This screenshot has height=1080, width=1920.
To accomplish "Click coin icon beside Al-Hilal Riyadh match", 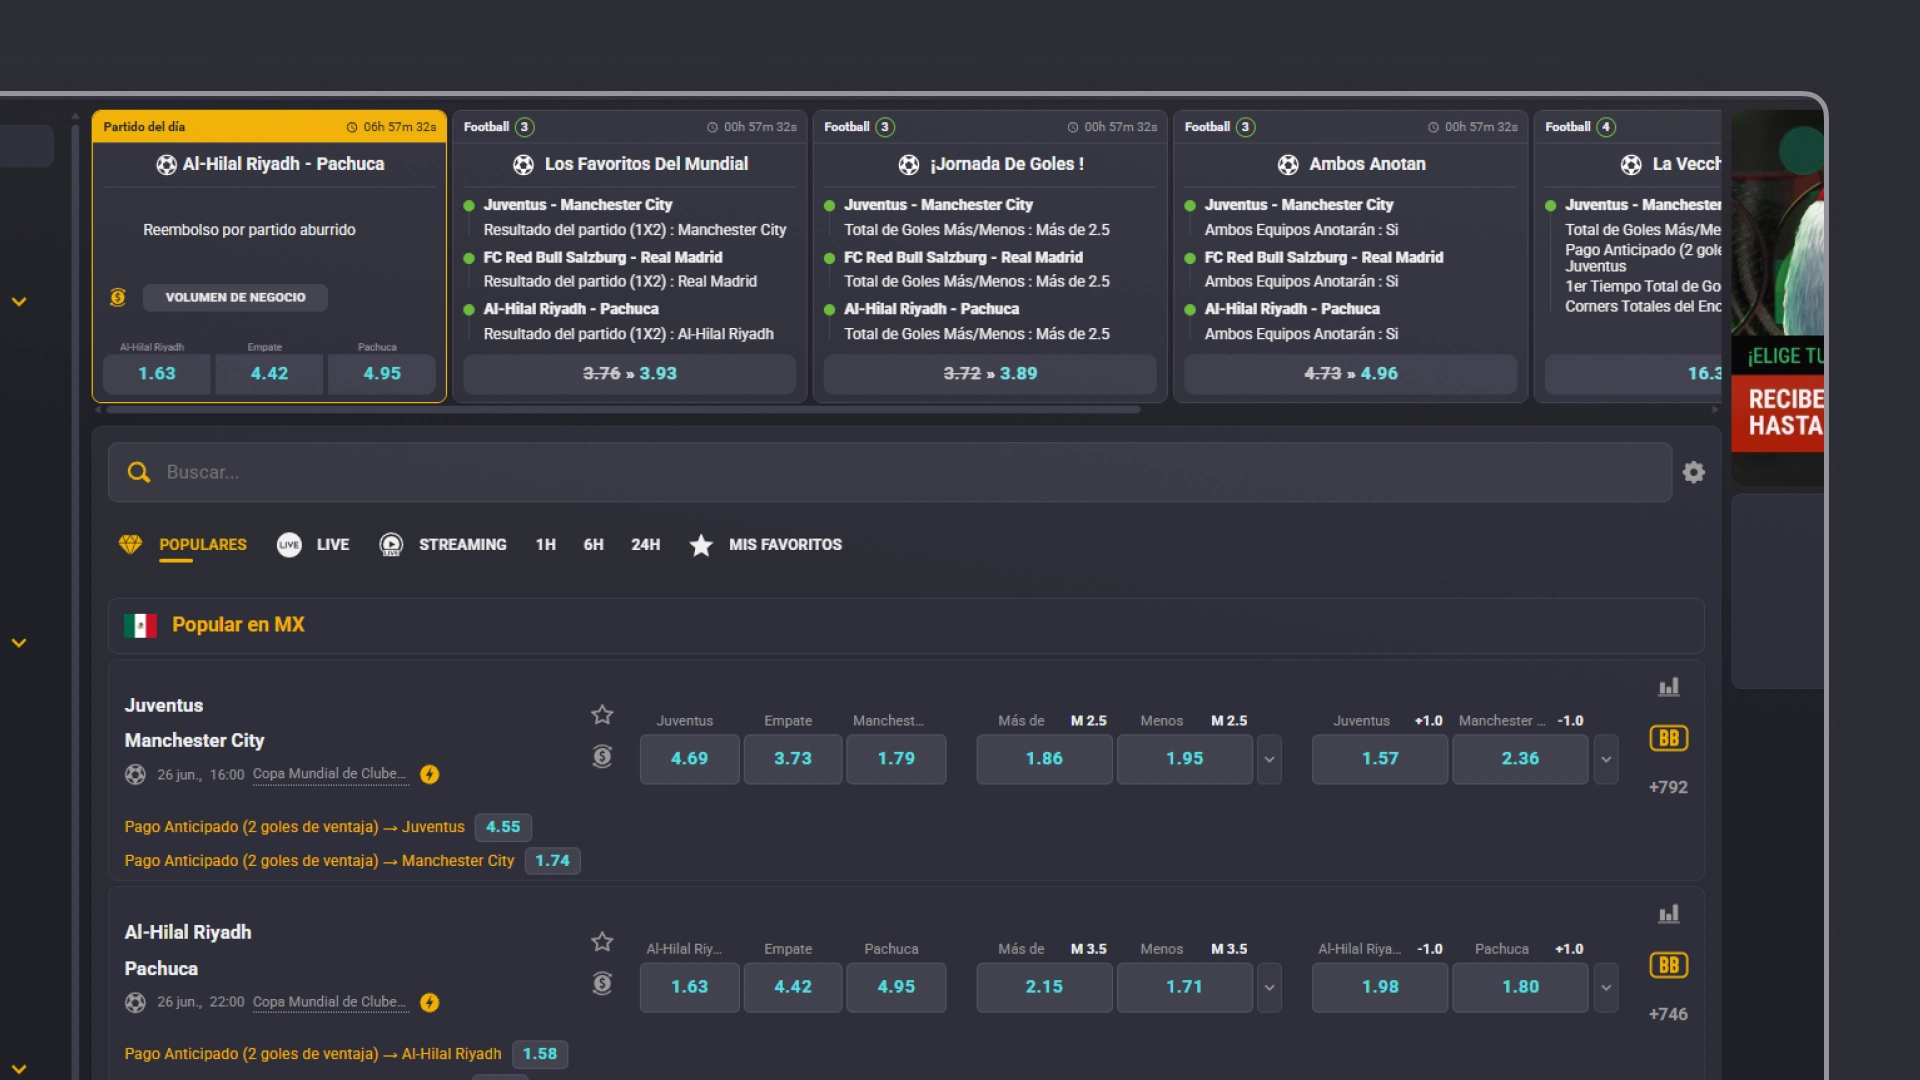I will click(x=602, y=983).
